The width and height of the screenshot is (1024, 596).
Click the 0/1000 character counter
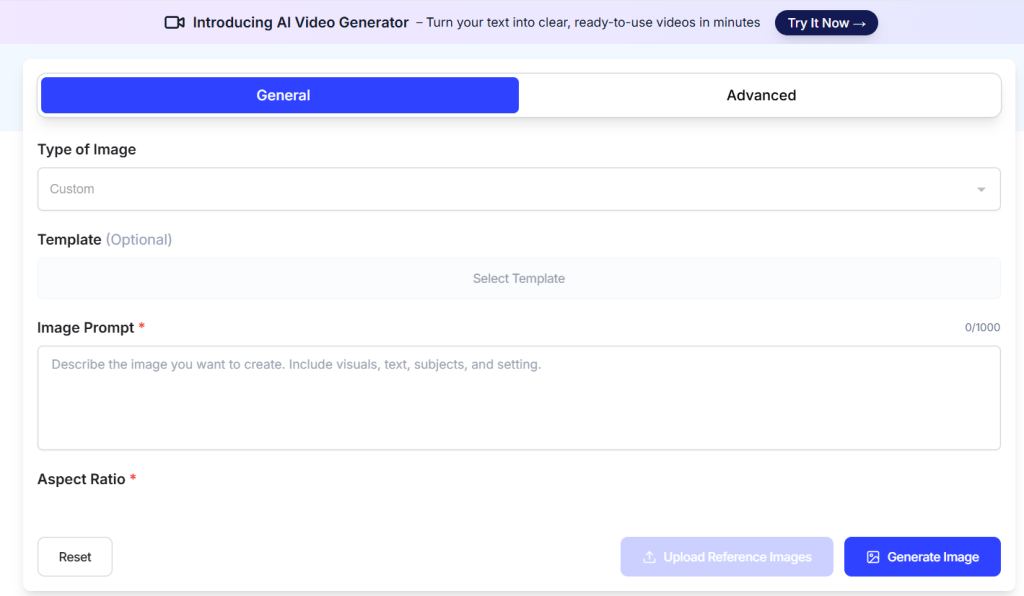pyautogui.click(x=982, y=328)
